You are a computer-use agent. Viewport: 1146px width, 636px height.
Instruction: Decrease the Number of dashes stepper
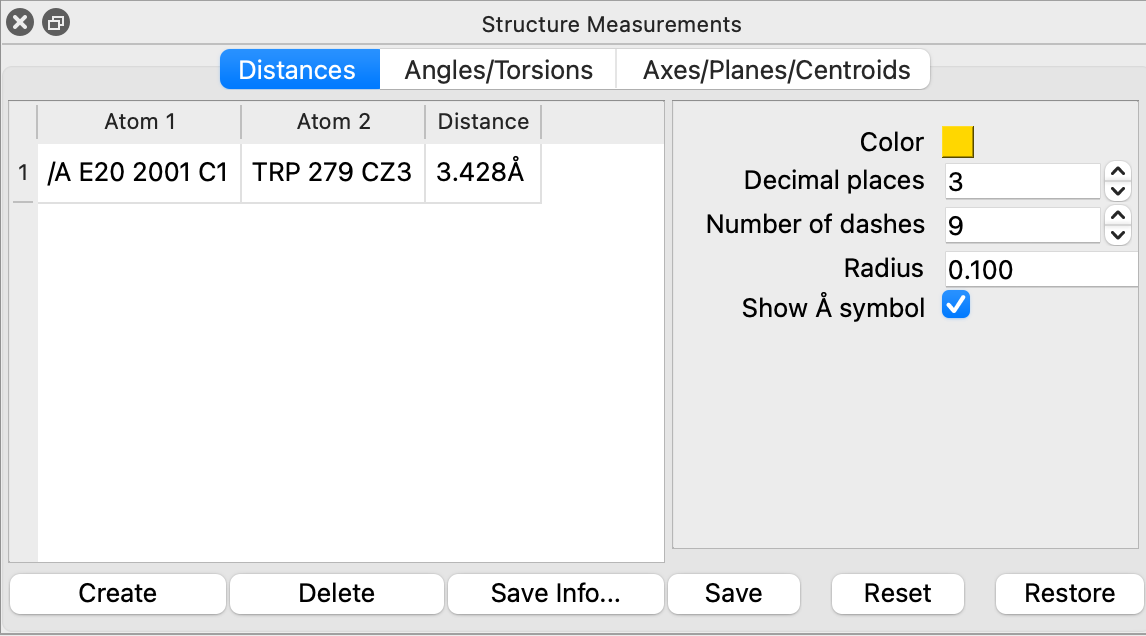click(x=1118, y=234)
